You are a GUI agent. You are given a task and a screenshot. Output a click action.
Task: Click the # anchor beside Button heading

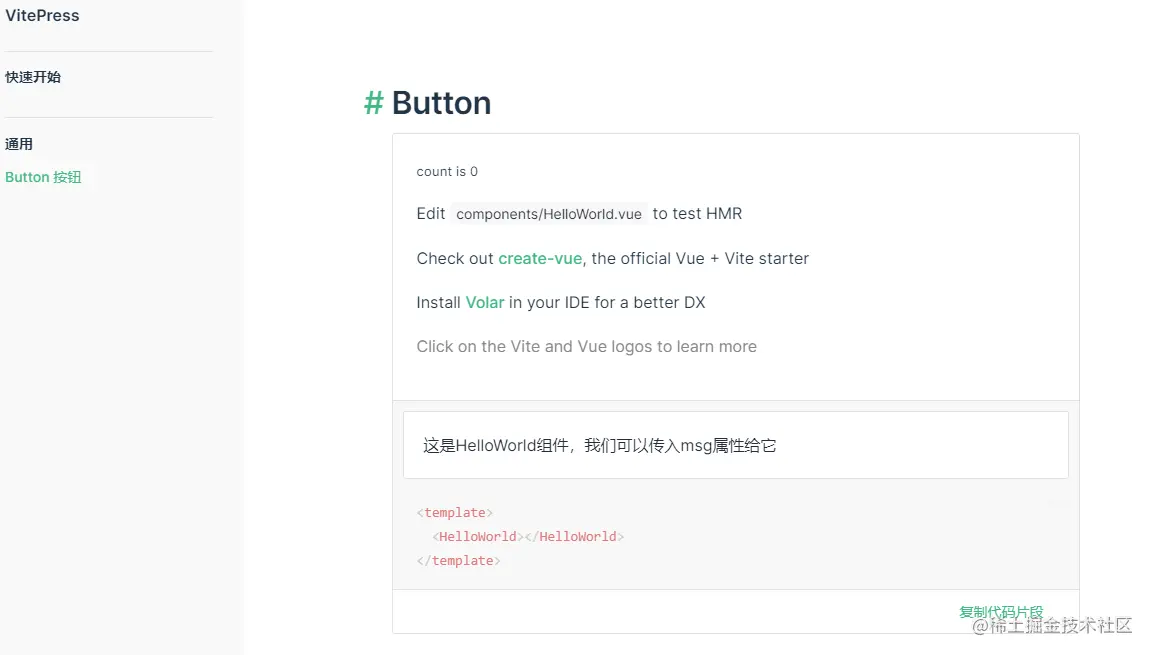point(373,103)
